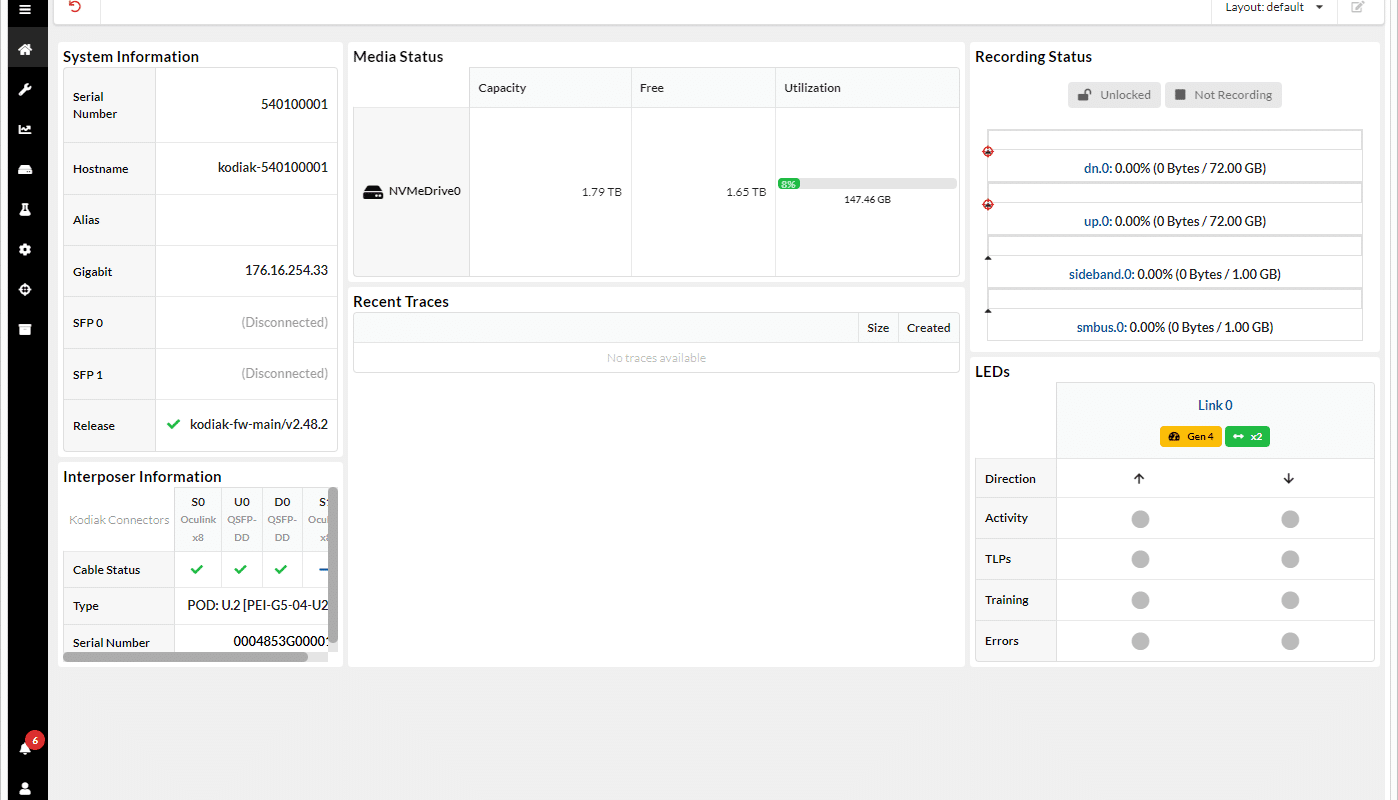Click the Not Recording button
Screen dimensions: 1398x800
1223,95
